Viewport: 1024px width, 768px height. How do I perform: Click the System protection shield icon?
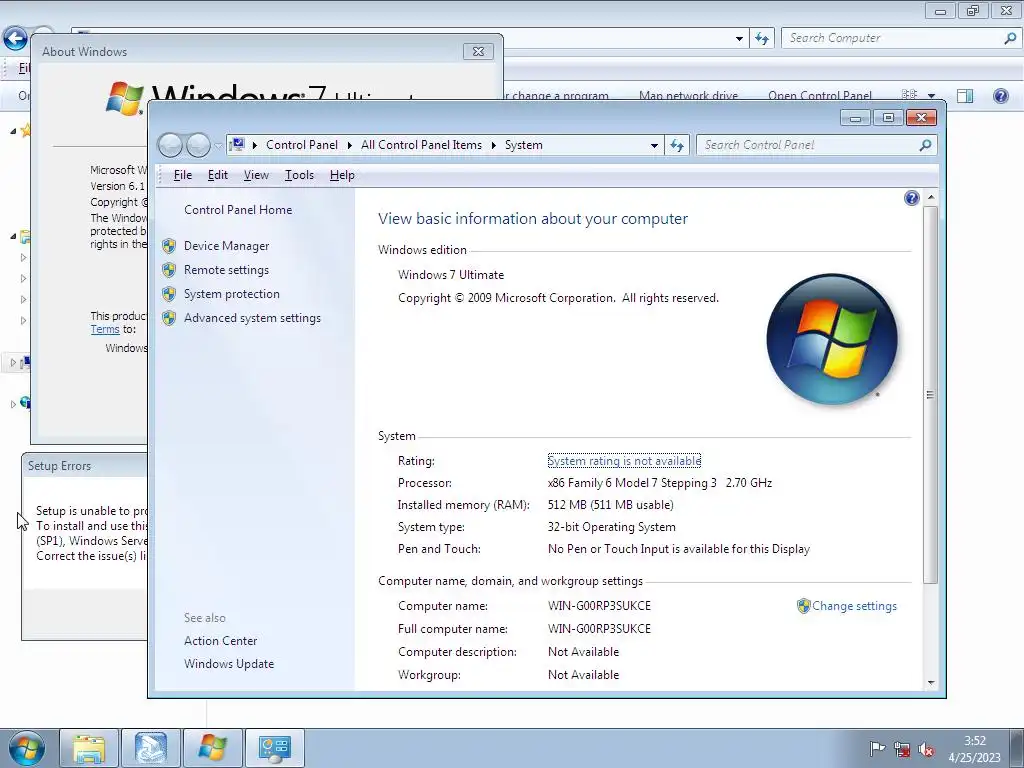coord(169,294)
